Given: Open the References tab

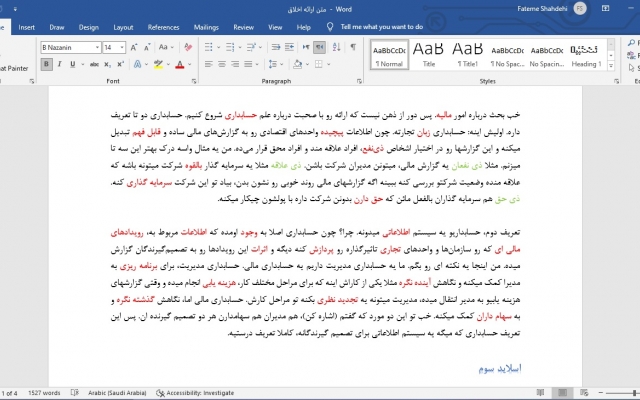Looking at the screenshot, I should tap(163, 27).
